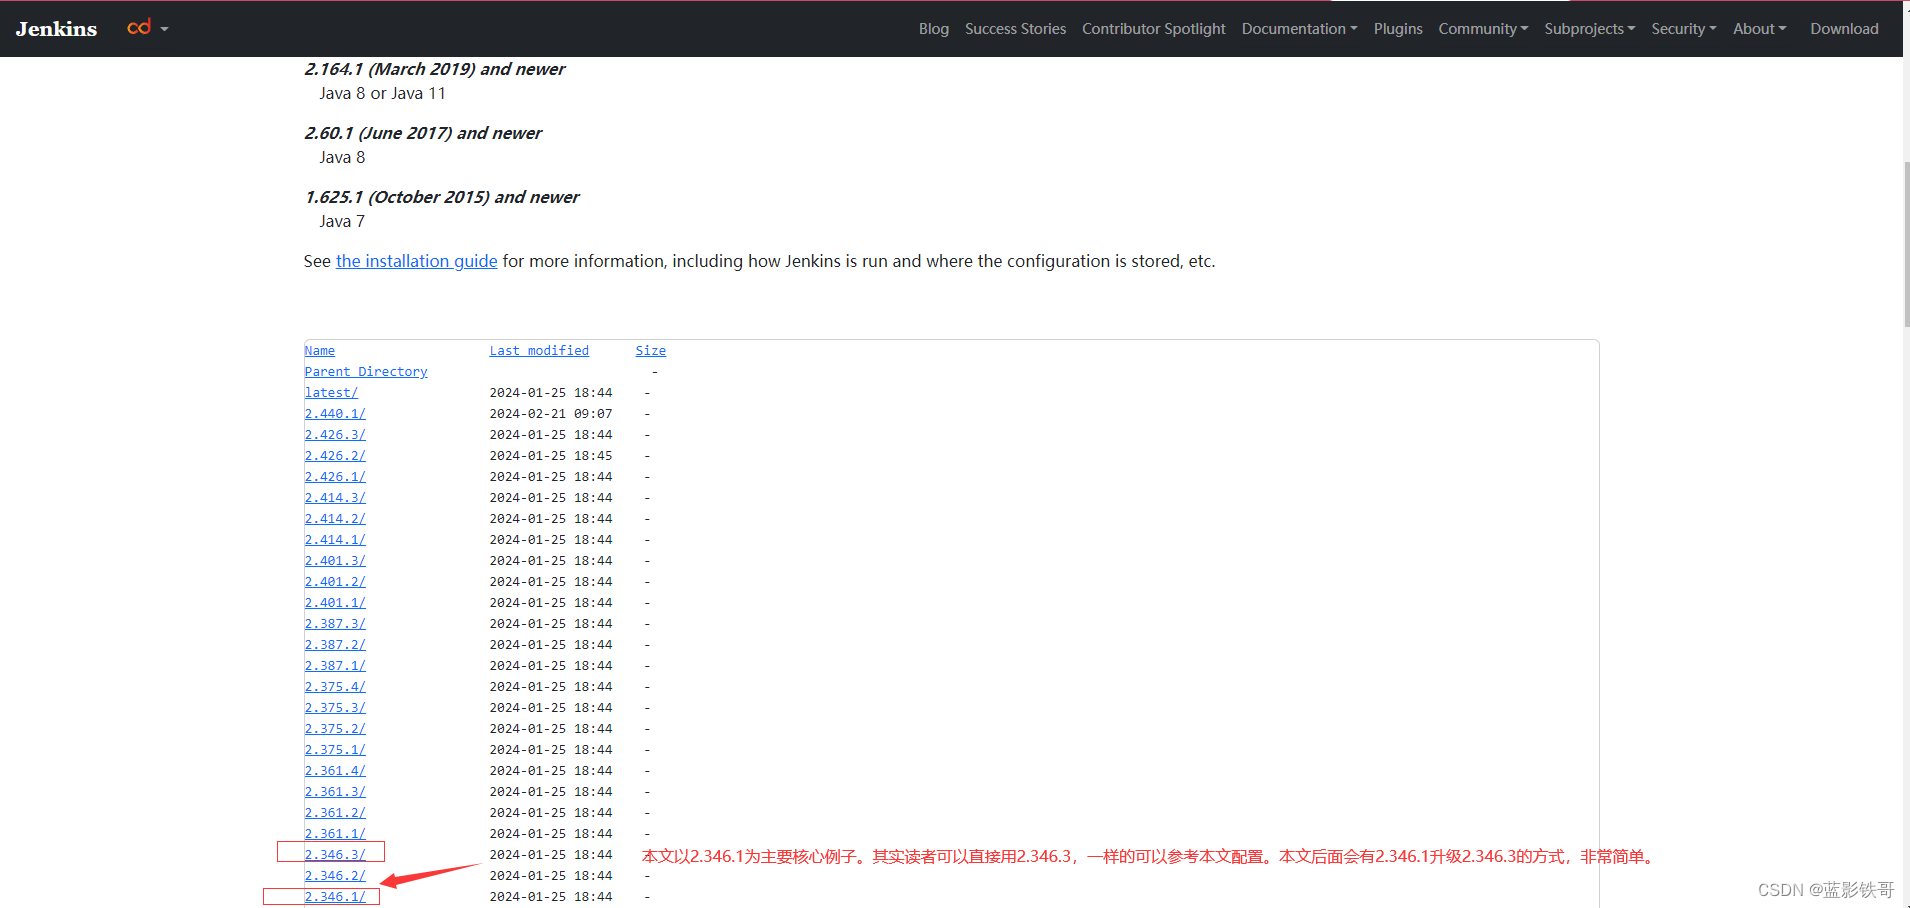Open the 2.426.1/ directory
This screenshot has width=1910, height=908.
click(335, 477)
